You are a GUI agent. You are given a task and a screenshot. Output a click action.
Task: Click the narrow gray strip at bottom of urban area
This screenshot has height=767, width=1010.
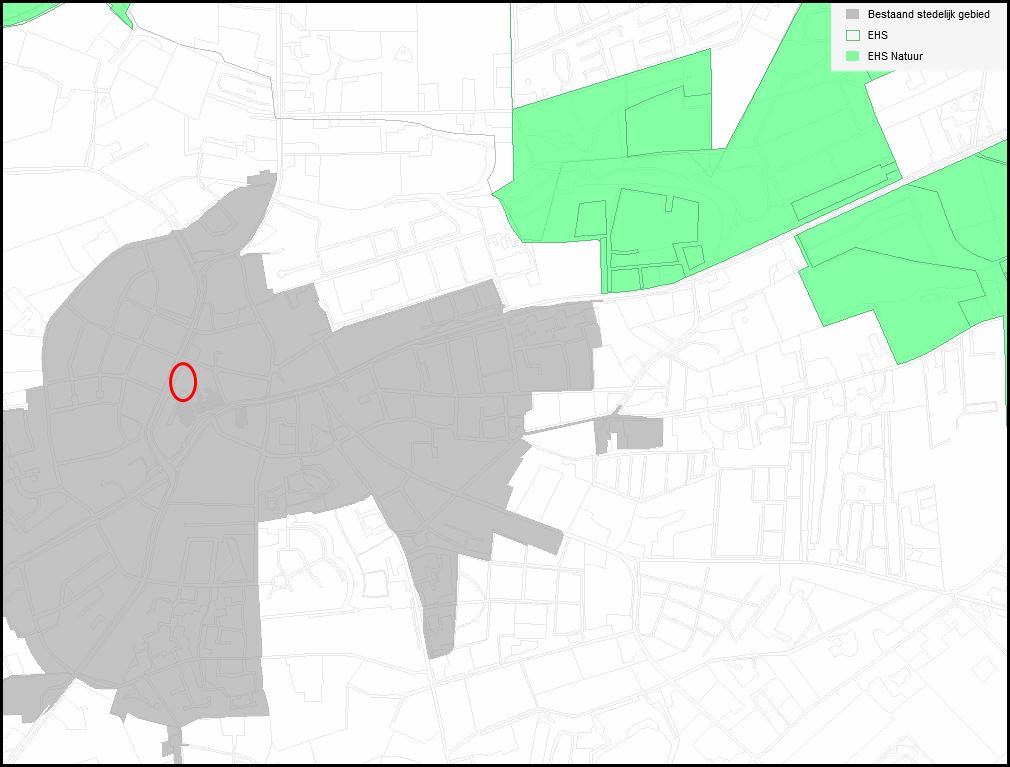point(174,742)
